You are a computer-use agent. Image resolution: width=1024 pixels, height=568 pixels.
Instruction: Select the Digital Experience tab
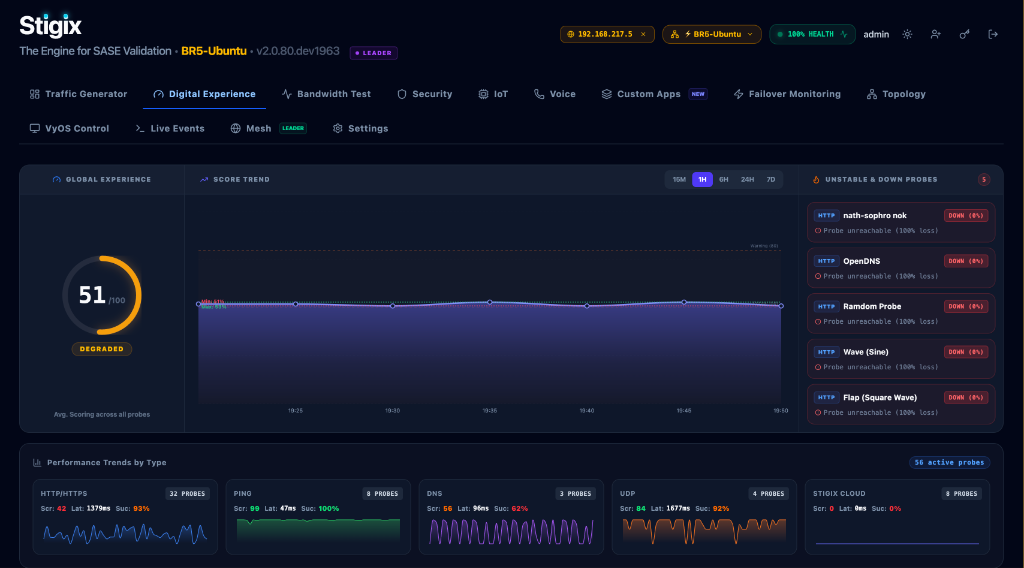[x=204, y=94]
